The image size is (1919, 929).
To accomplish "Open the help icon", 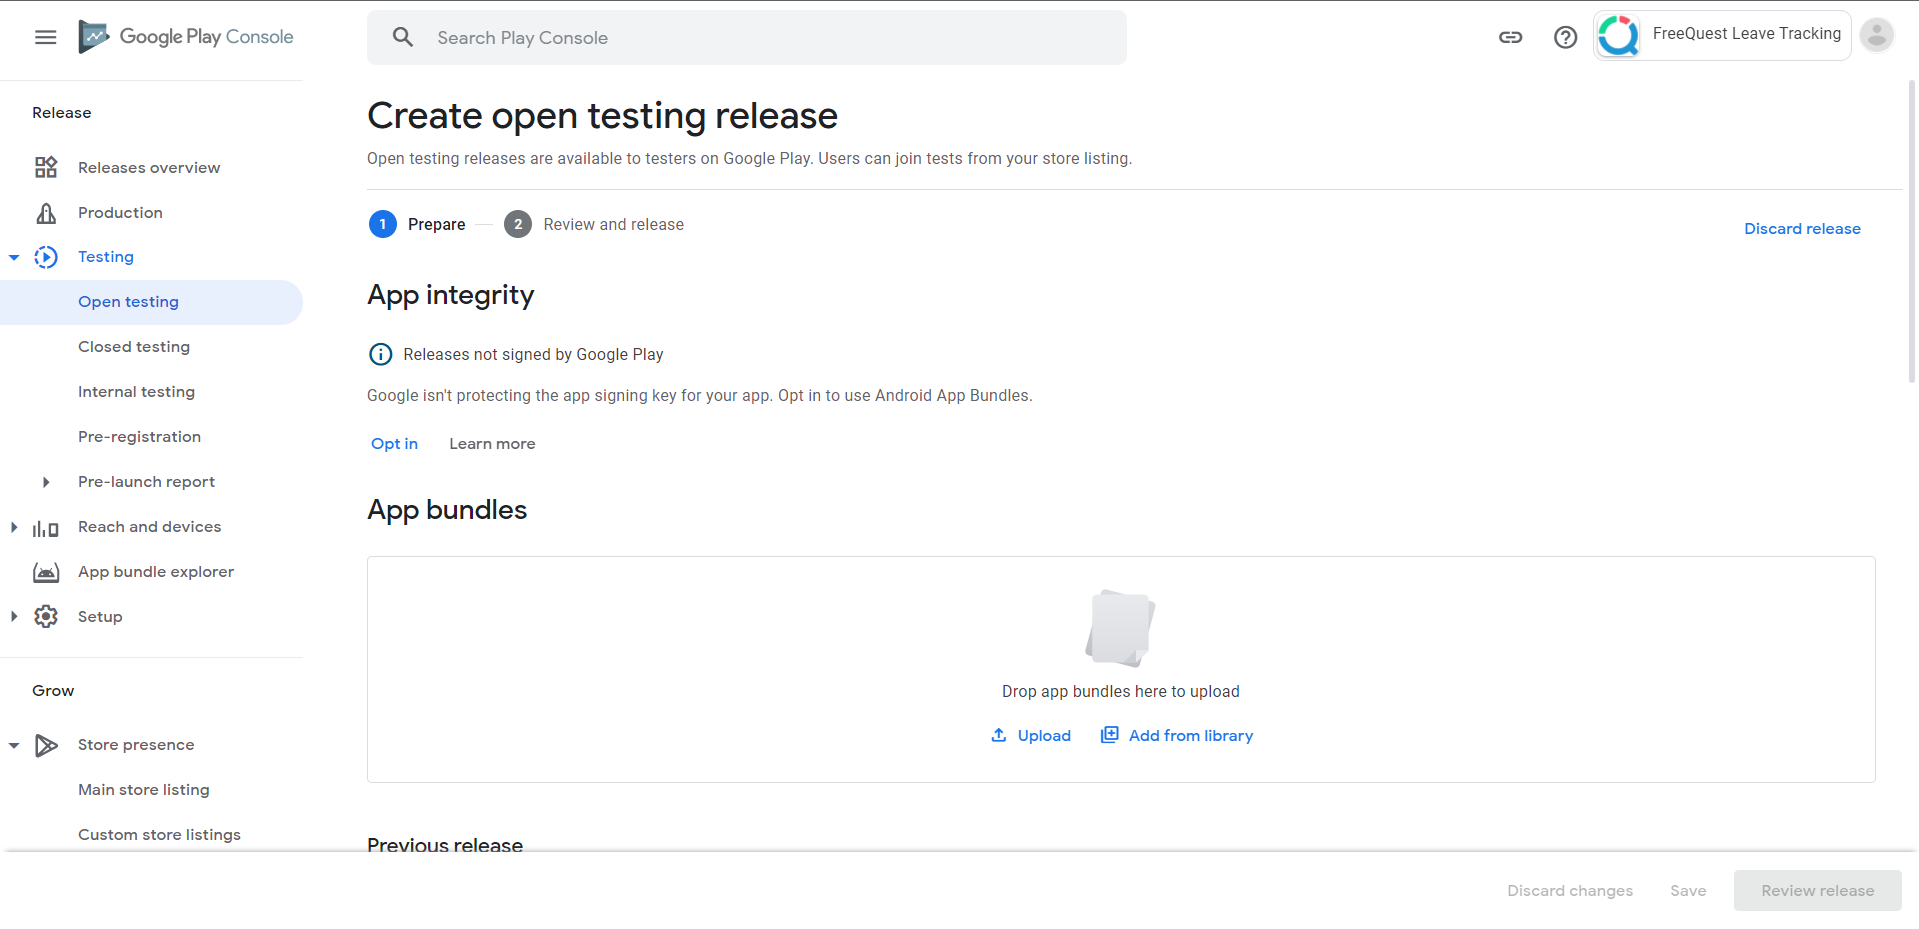I will tap(1565, 37).
